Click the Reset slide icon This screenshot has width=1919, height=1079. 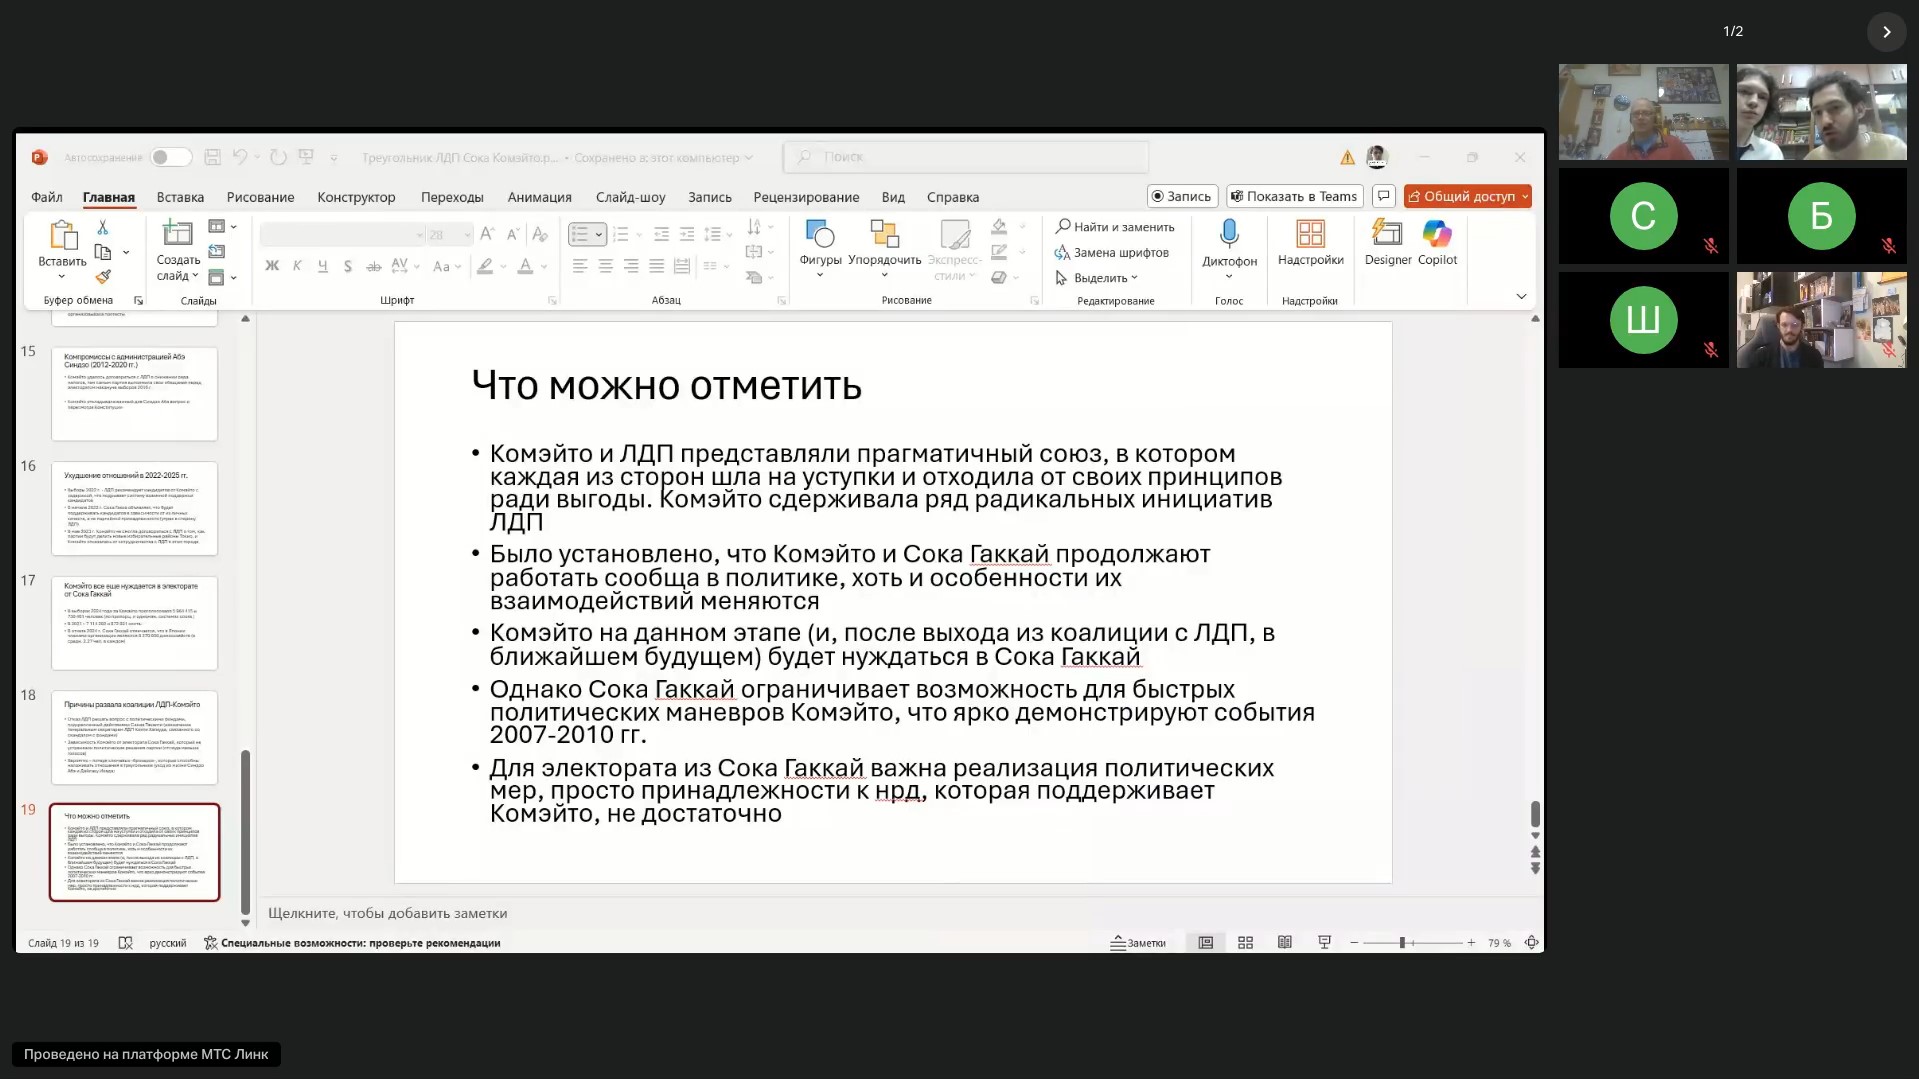click(x=216, y=252)
